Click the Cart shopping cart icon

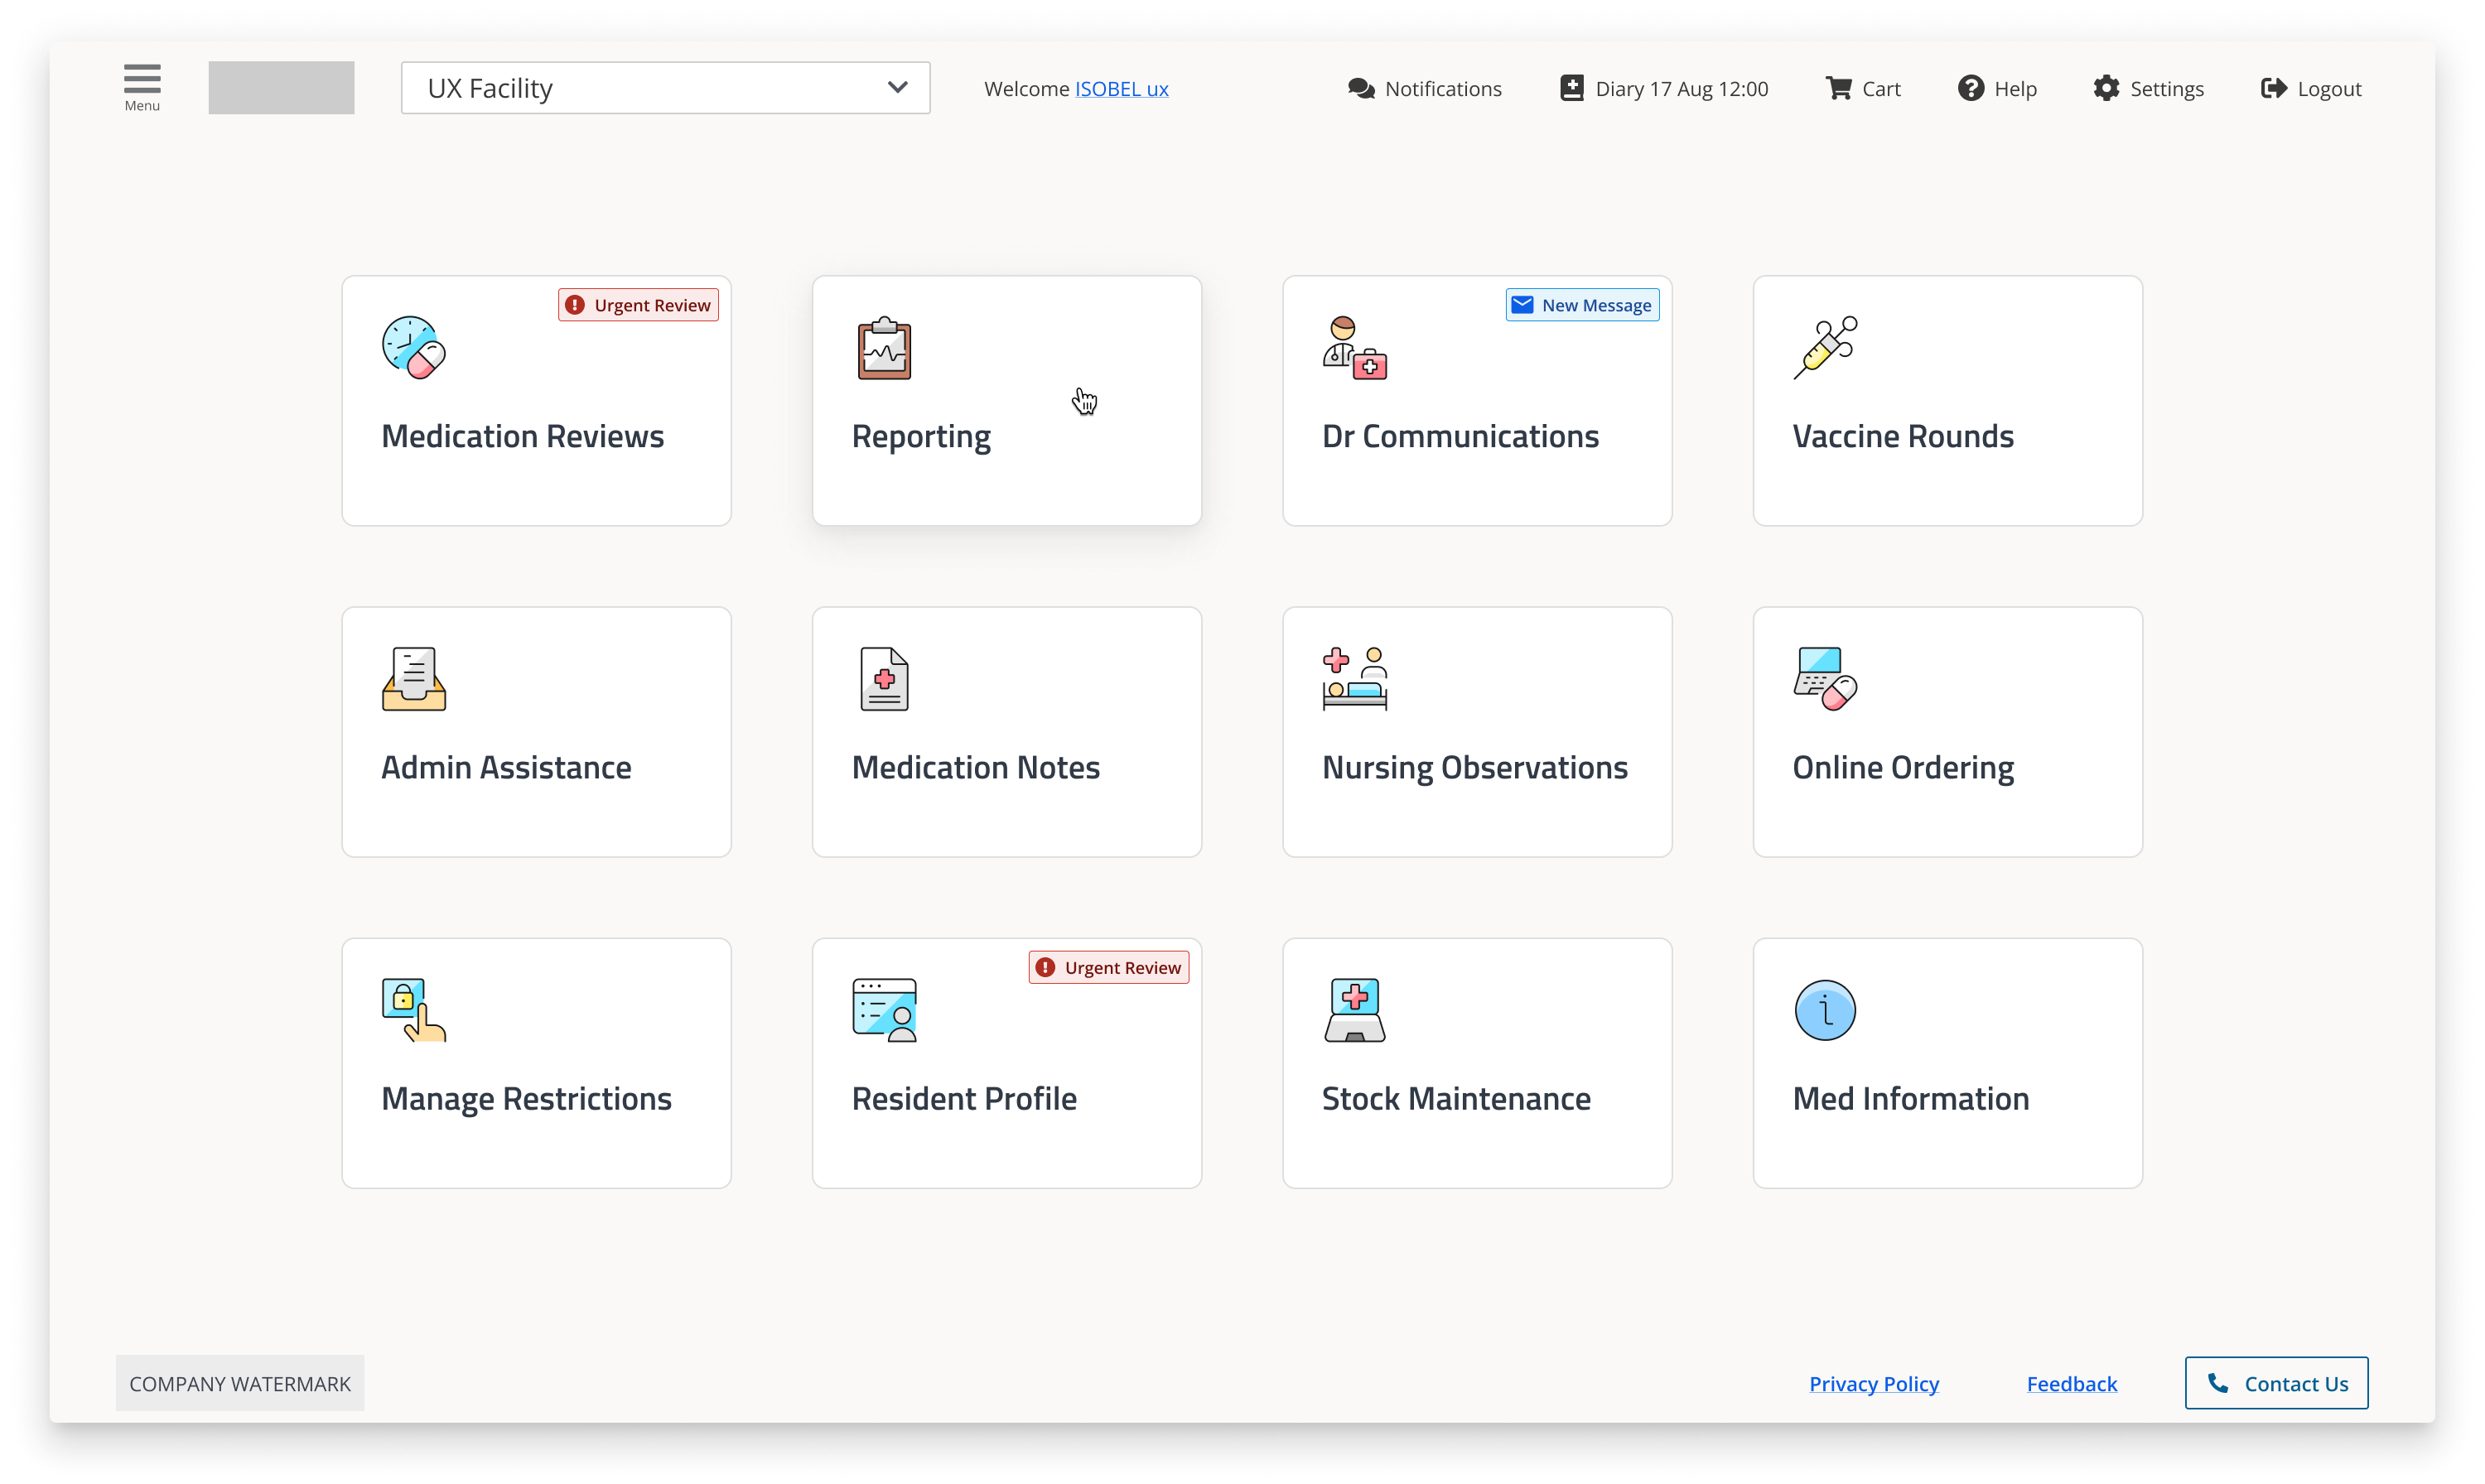tap(1838, 88)
